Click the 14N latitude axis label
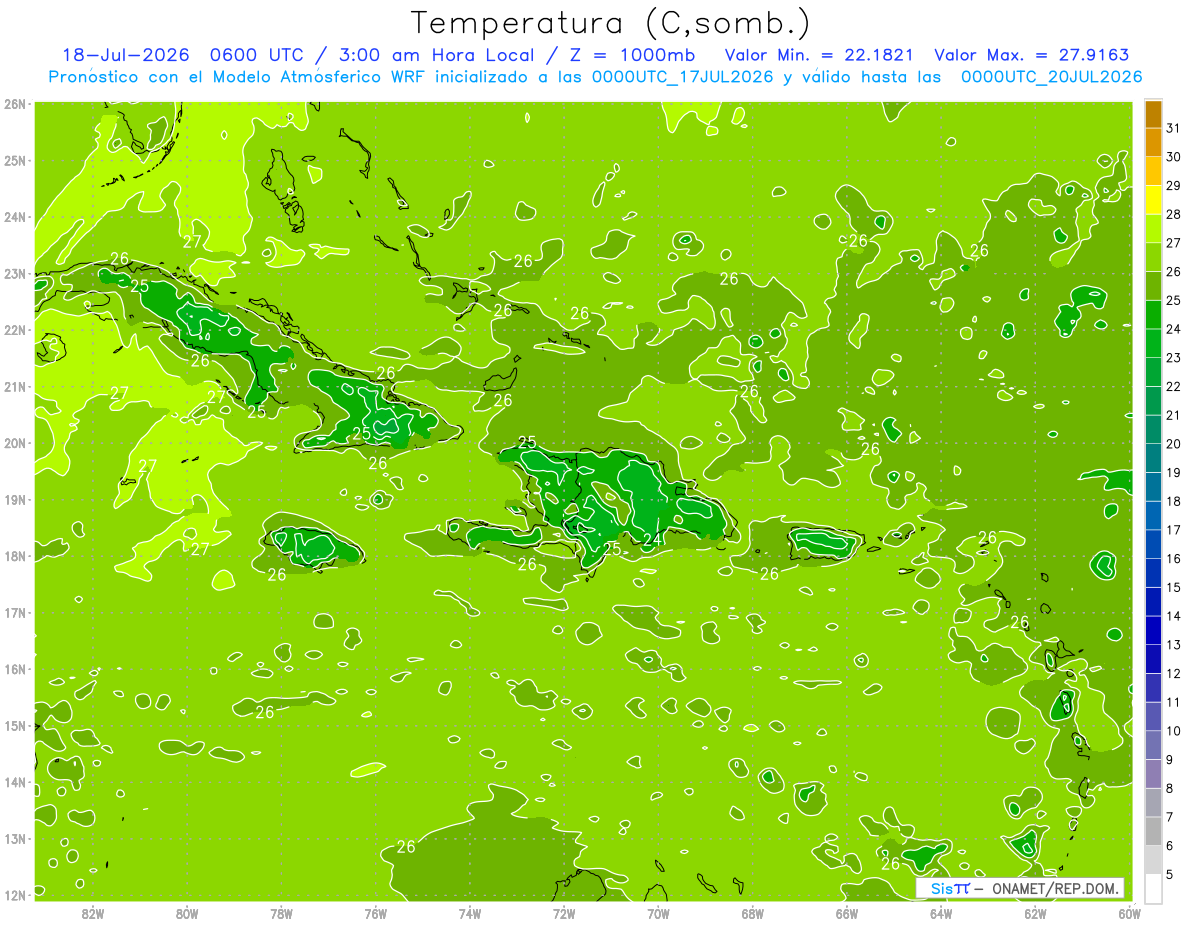1200x927 pixels. tap(15, 782)
